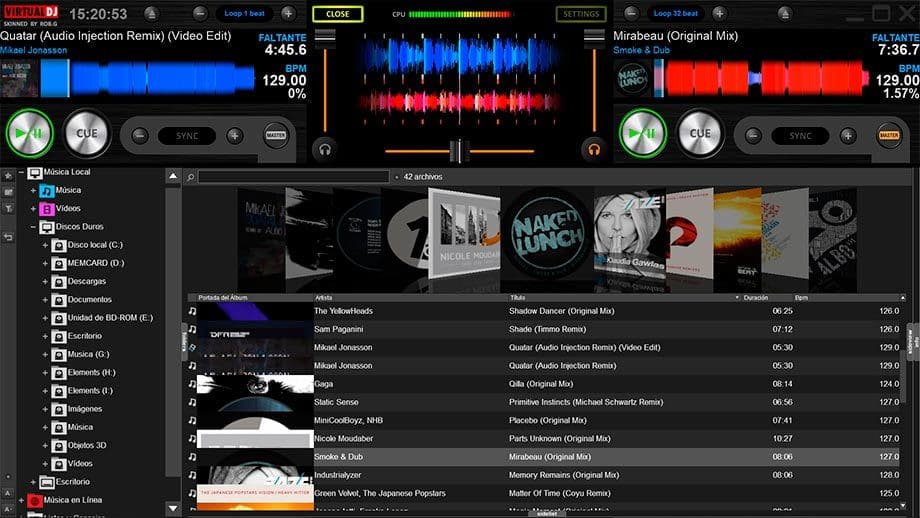
Task: Select the Elements (H:) drive
Action: 91,372
